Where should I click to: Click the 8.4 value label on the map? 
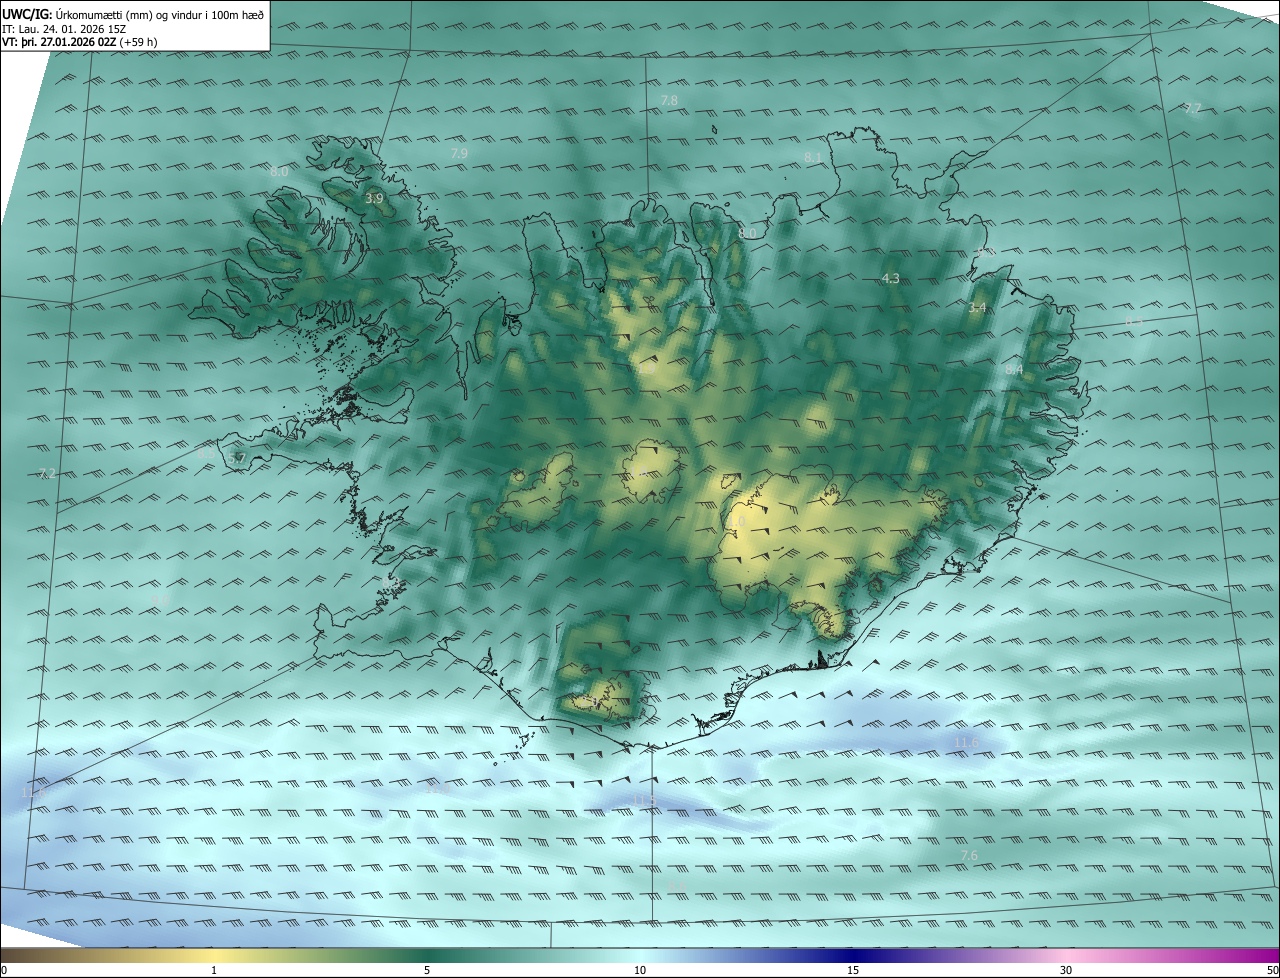point(1014,370)
